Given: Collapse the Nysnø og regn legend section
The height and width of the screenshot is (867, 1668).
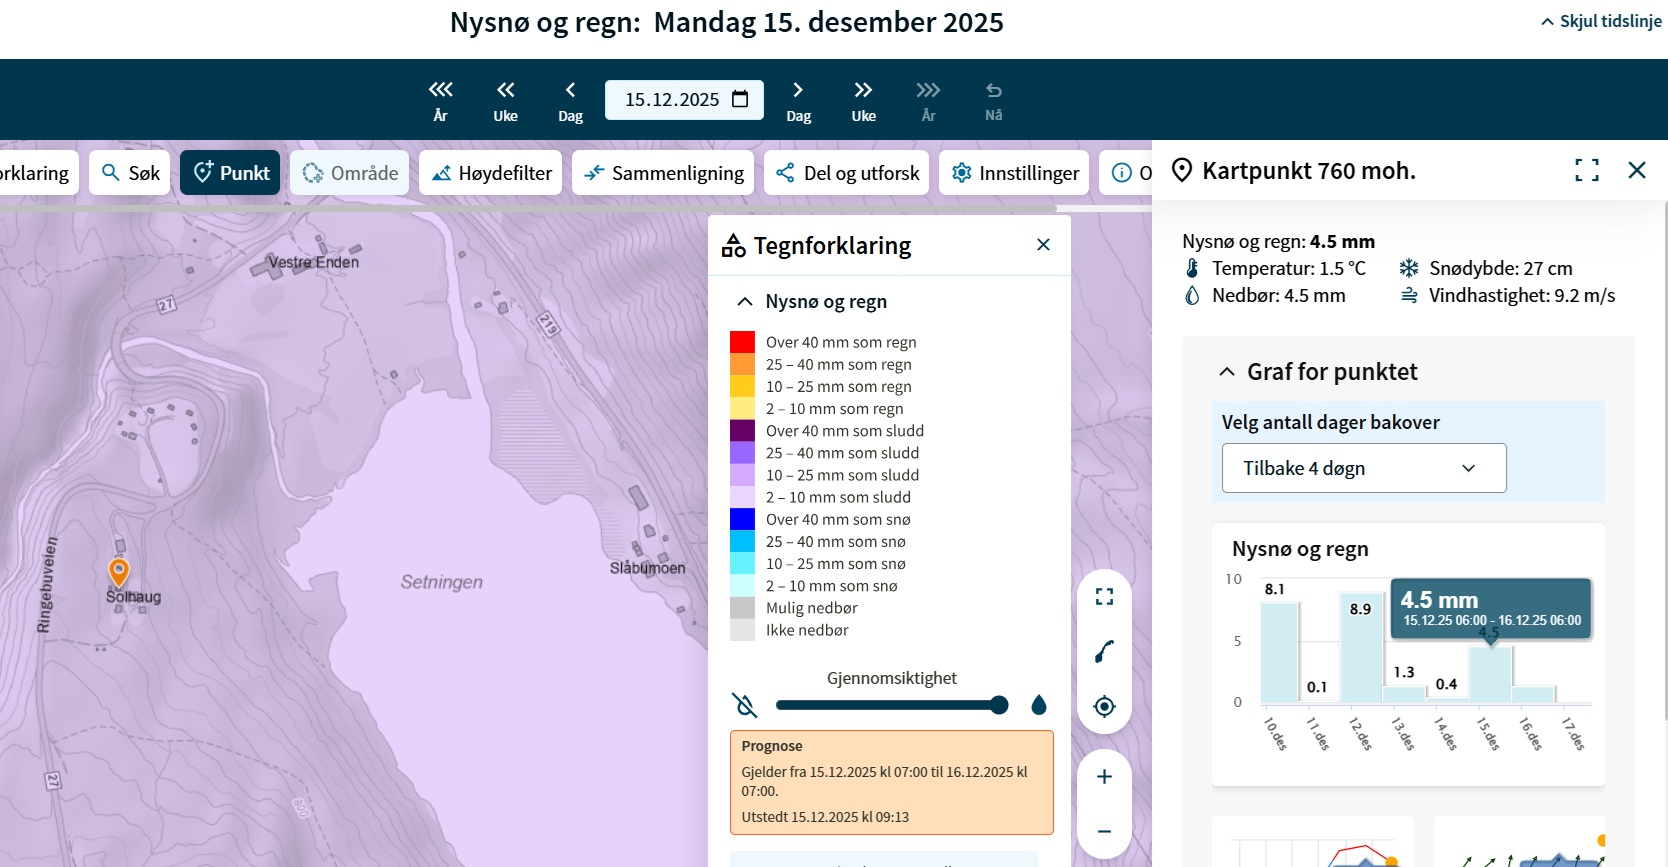Looking at the screenshot, I should click(x=745, y=302).
